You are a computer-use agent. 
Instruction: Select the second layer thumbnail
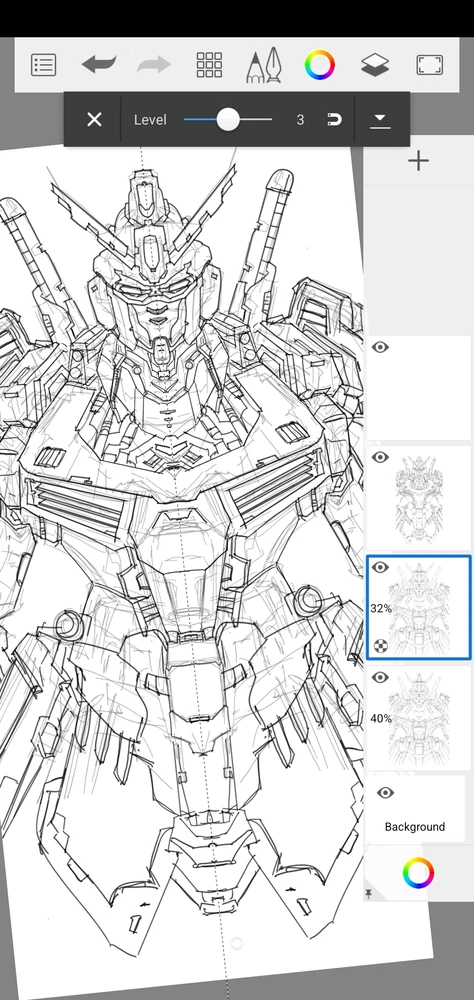418,498
